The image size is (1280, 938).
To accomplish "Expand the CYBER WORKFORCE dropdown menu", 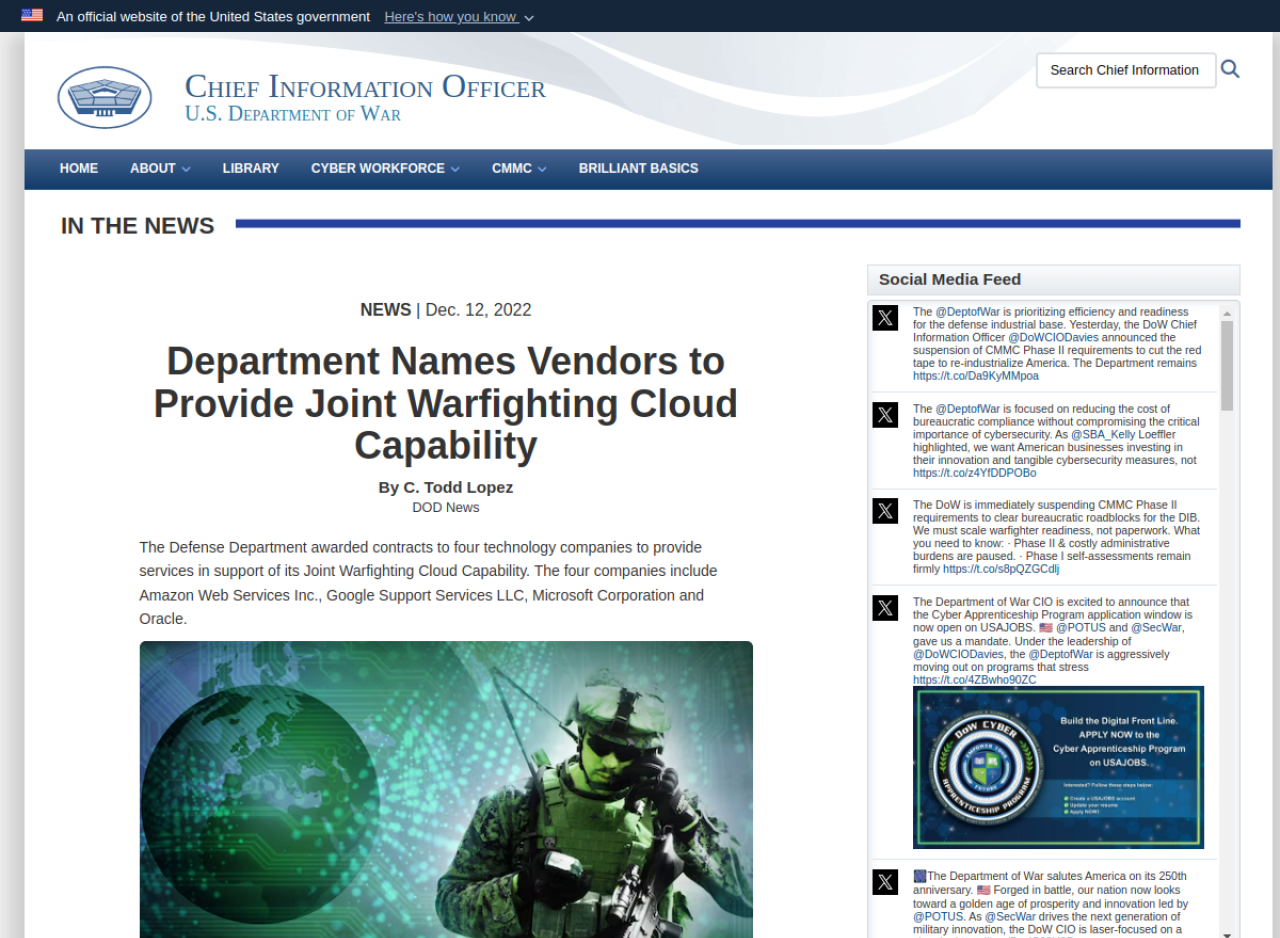I will tap(385, 169).
